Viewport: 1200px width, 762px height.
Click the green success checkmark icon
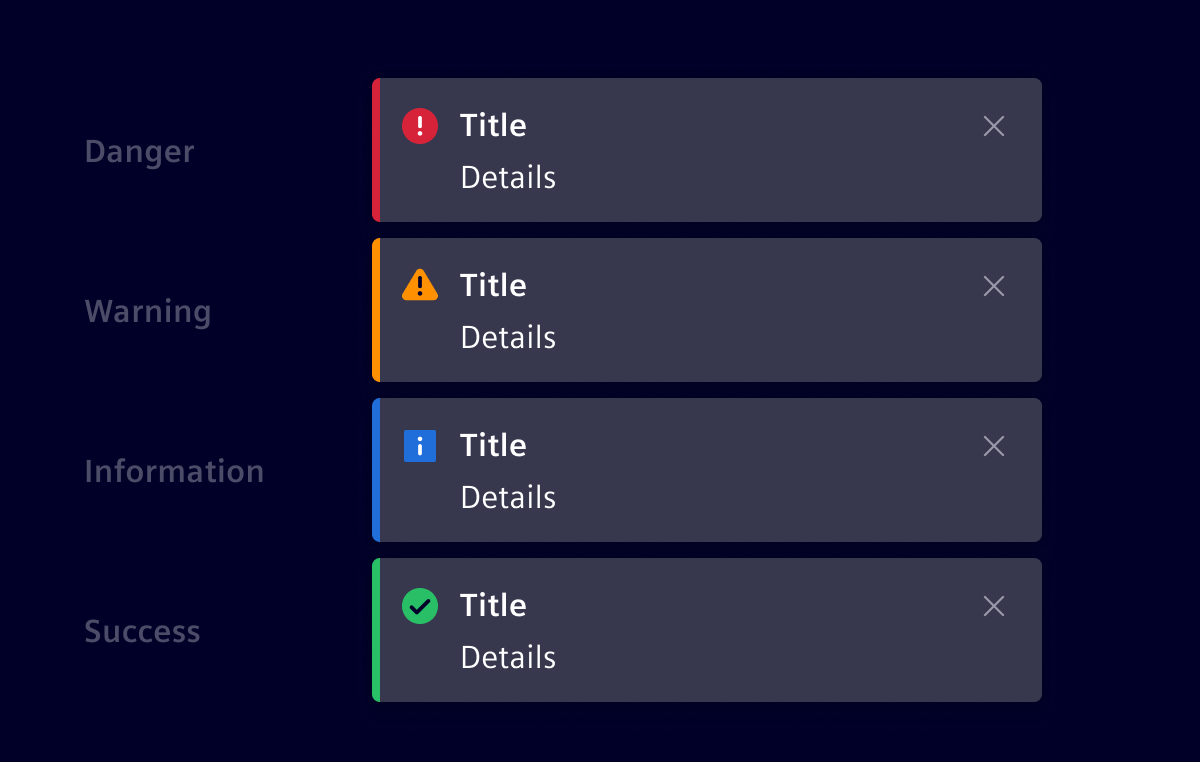420,606
